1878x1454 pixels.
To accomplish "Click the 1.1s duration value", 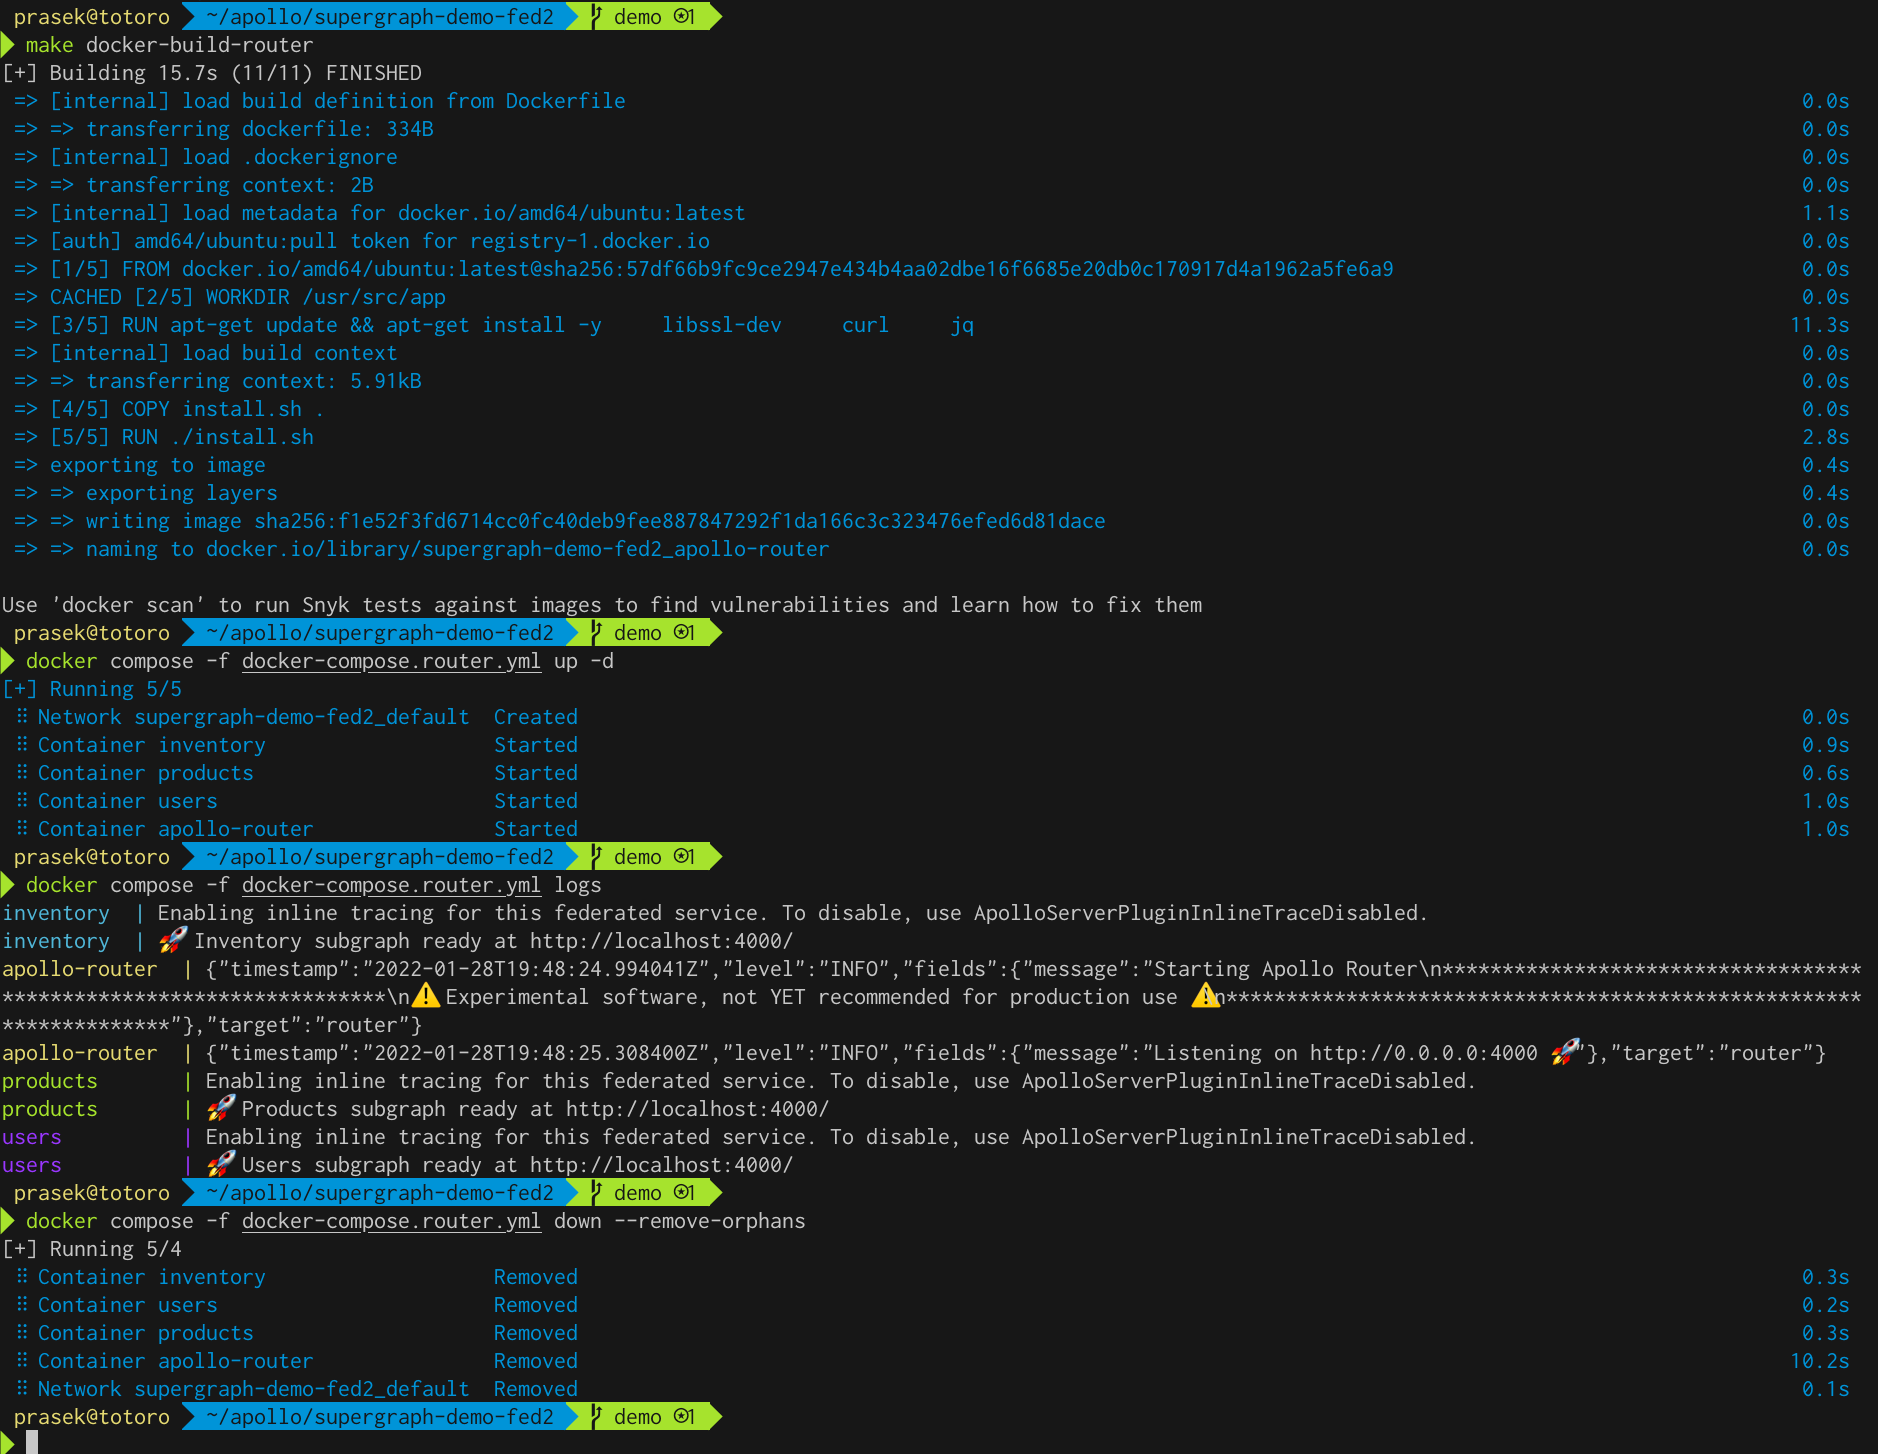I will tap(1825, 213).
